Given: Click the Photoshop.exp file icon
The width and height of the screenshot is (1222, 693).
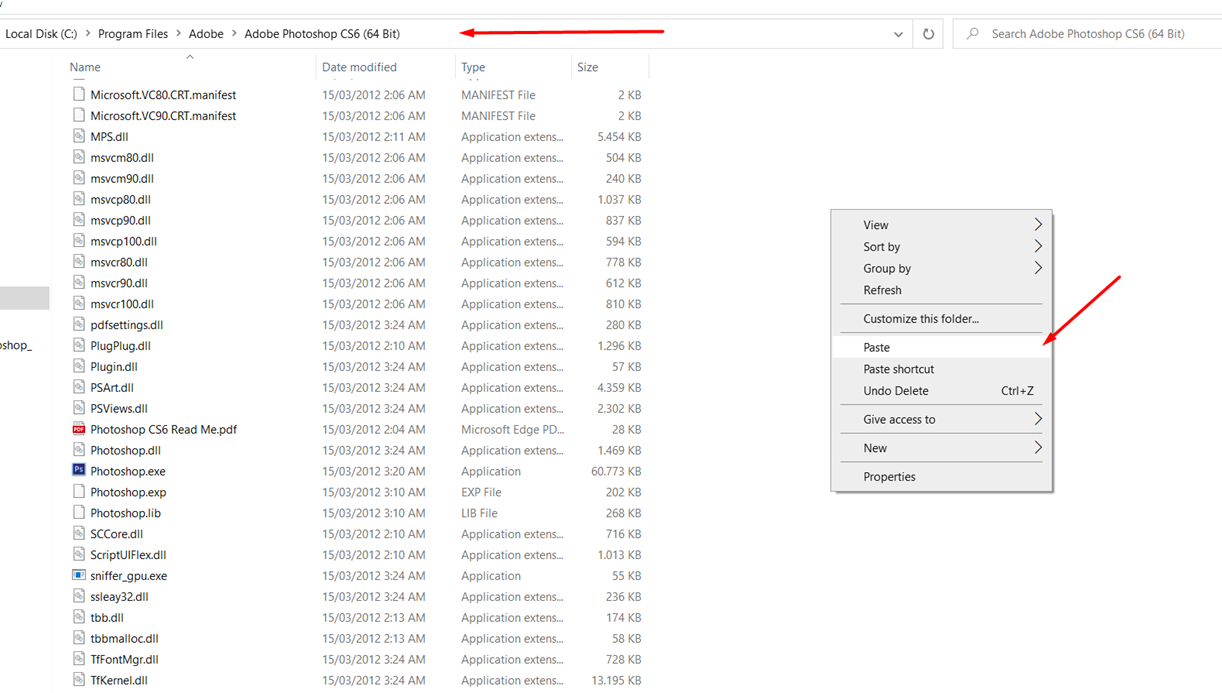Looking at the screenshot, I should tap(79, 492).
